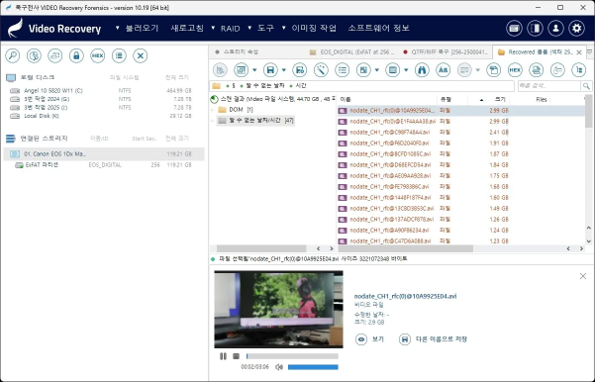The width and height of the screenshot is (595, 382).
Task: Click the user account icon in header
Action: click(556, 28)
